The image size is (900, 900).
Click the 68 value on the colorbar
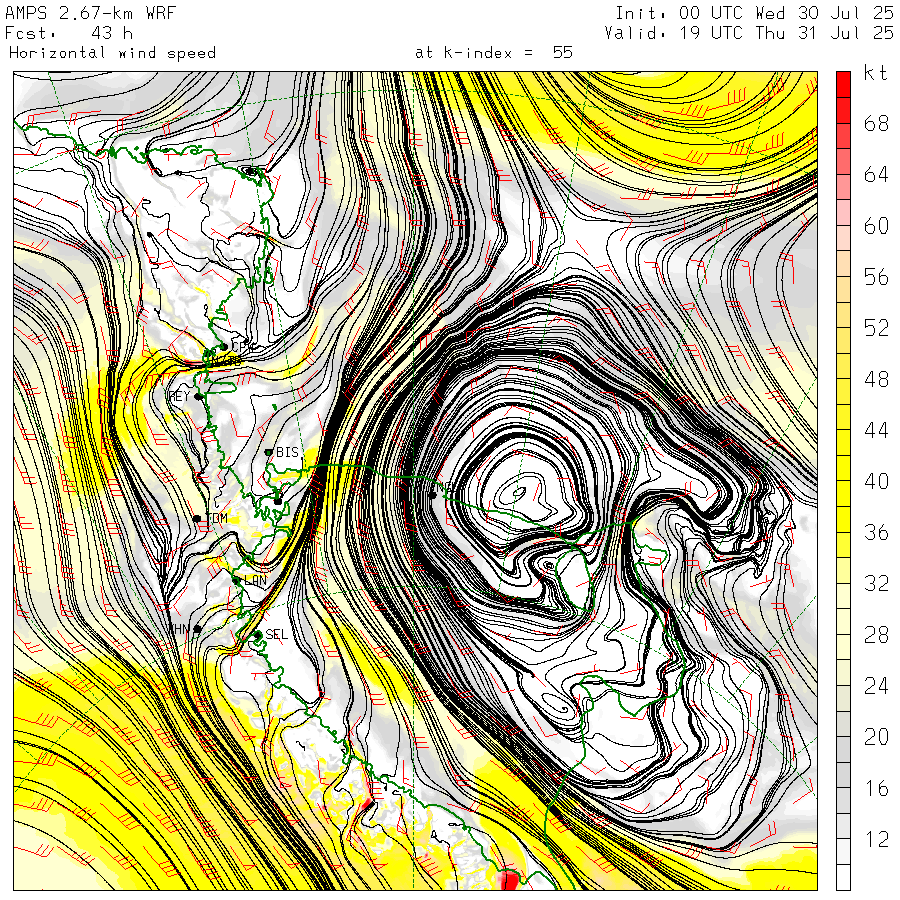876,123
